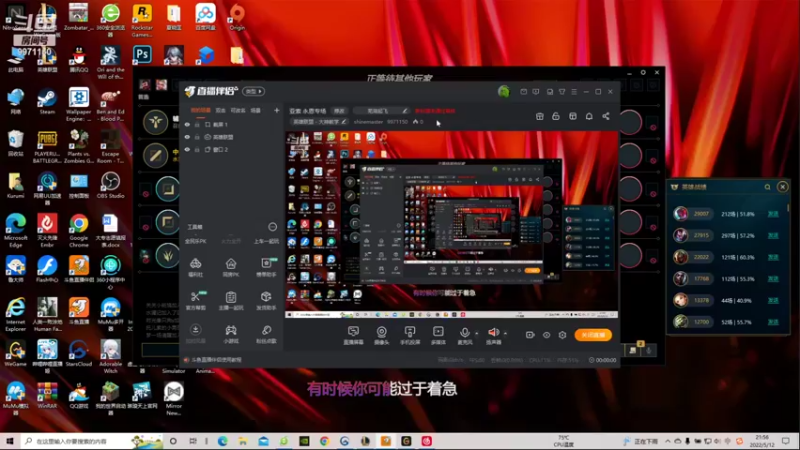The width and height of the screenshot is (800, 450).
Task: Click the mode switch pill beside app logo
Action: pos(254,91)
